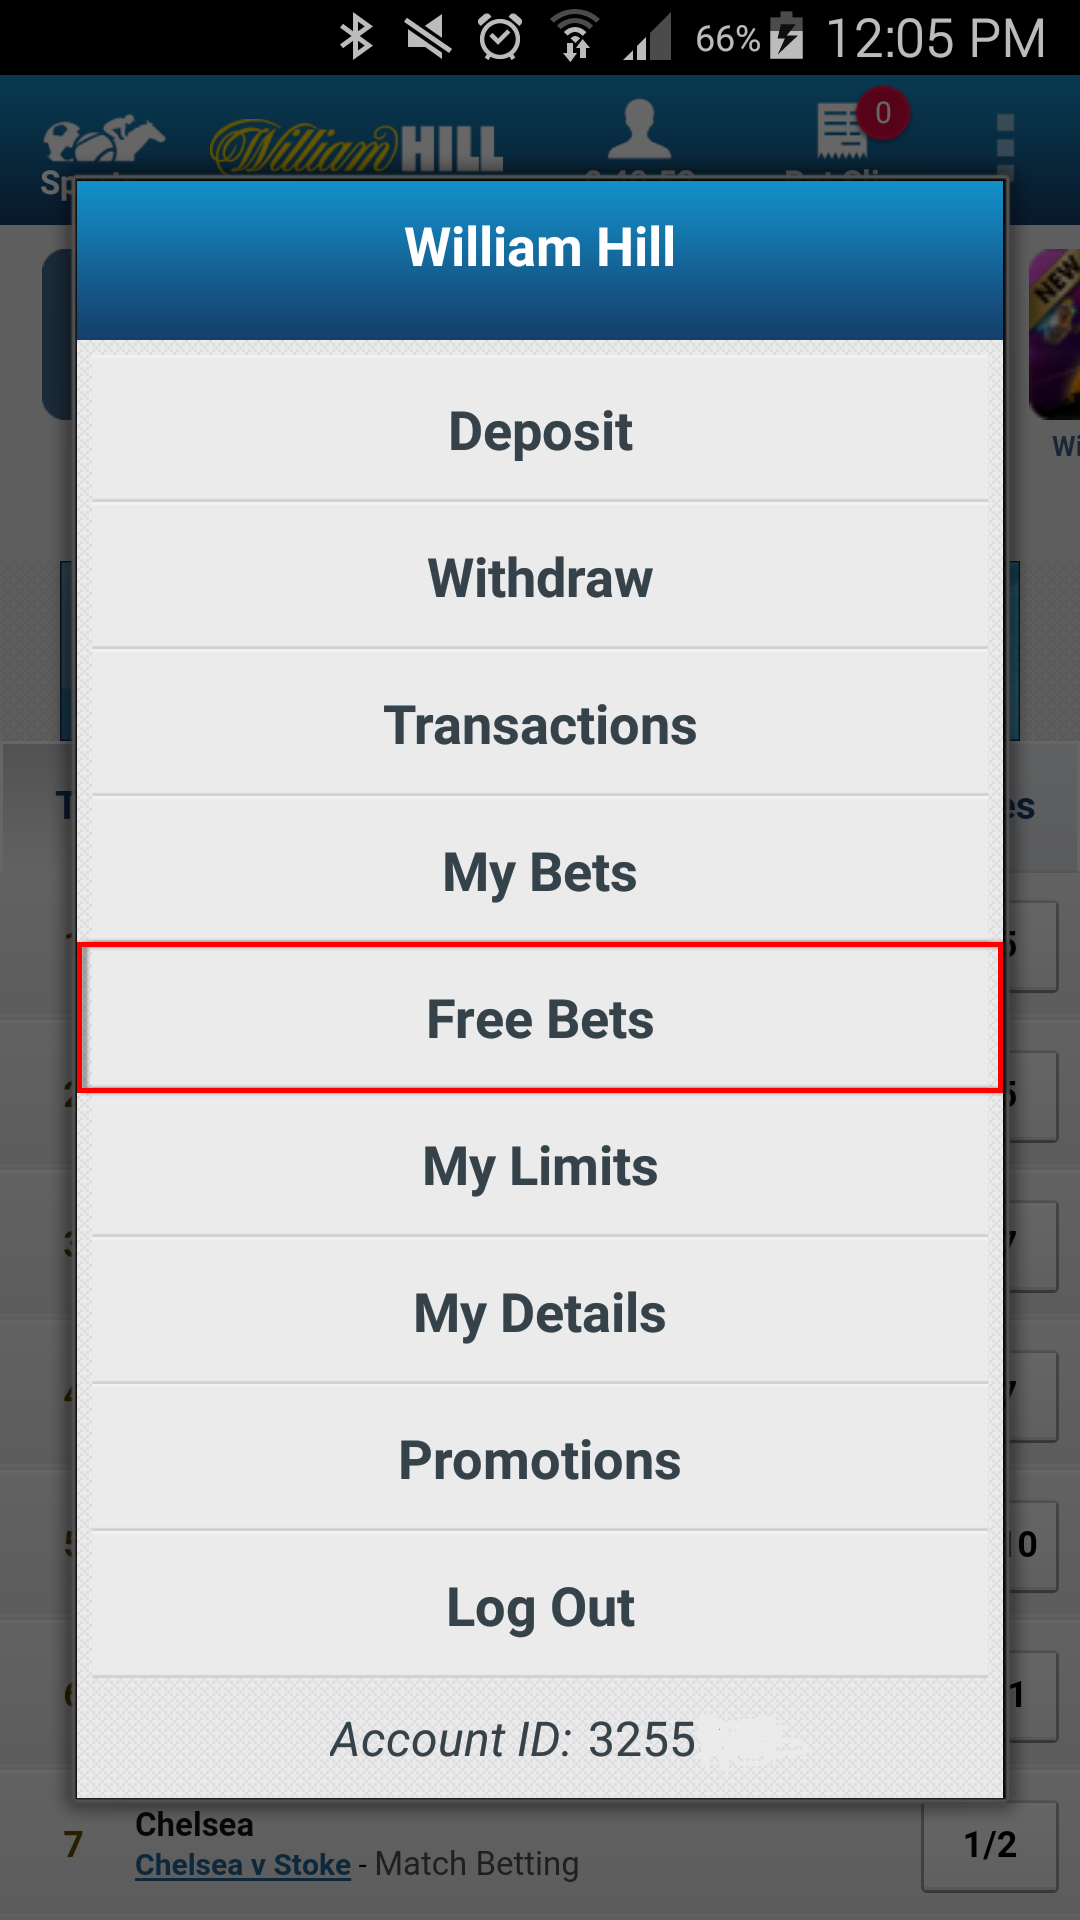Tap the account profile silhouette icon

pyautogui.click(x=640, y=130)
